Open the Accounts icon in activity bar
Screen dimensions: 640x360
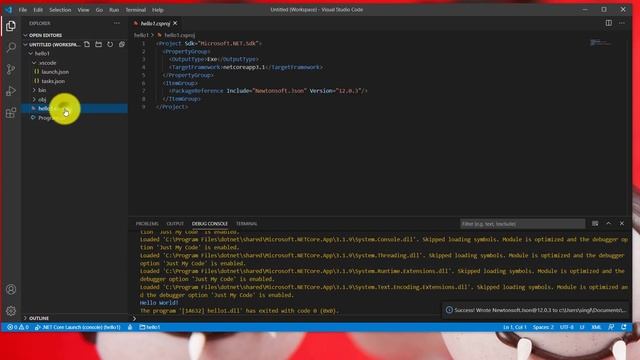click(x=11, y=289)
